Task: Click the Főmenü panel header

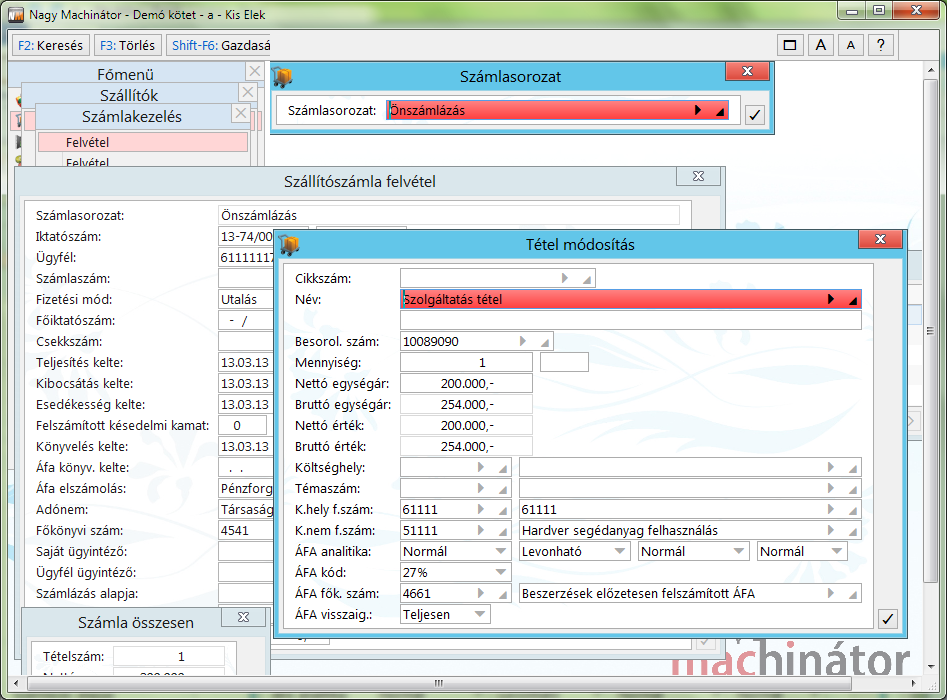Action: point(126,74)
